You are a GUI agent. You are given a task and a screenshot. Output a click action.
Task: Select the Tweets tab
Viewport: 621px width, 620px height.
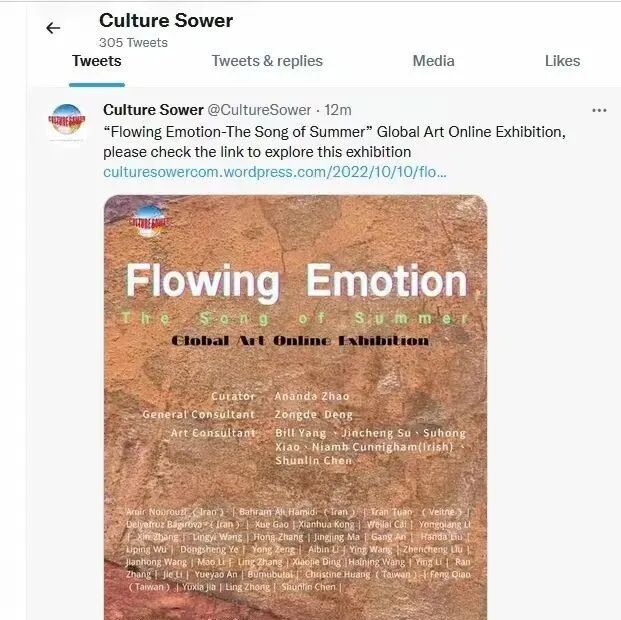[x=97, y=61]
